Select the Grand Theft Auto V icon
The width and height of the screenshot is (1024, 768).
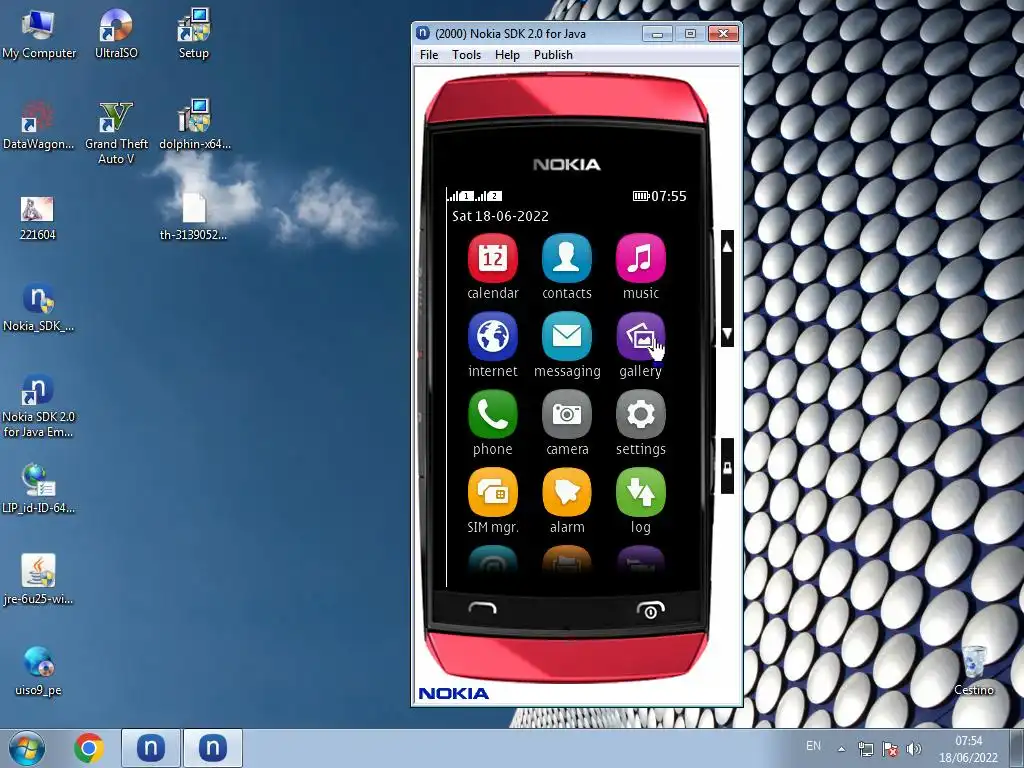click(116, 133)
